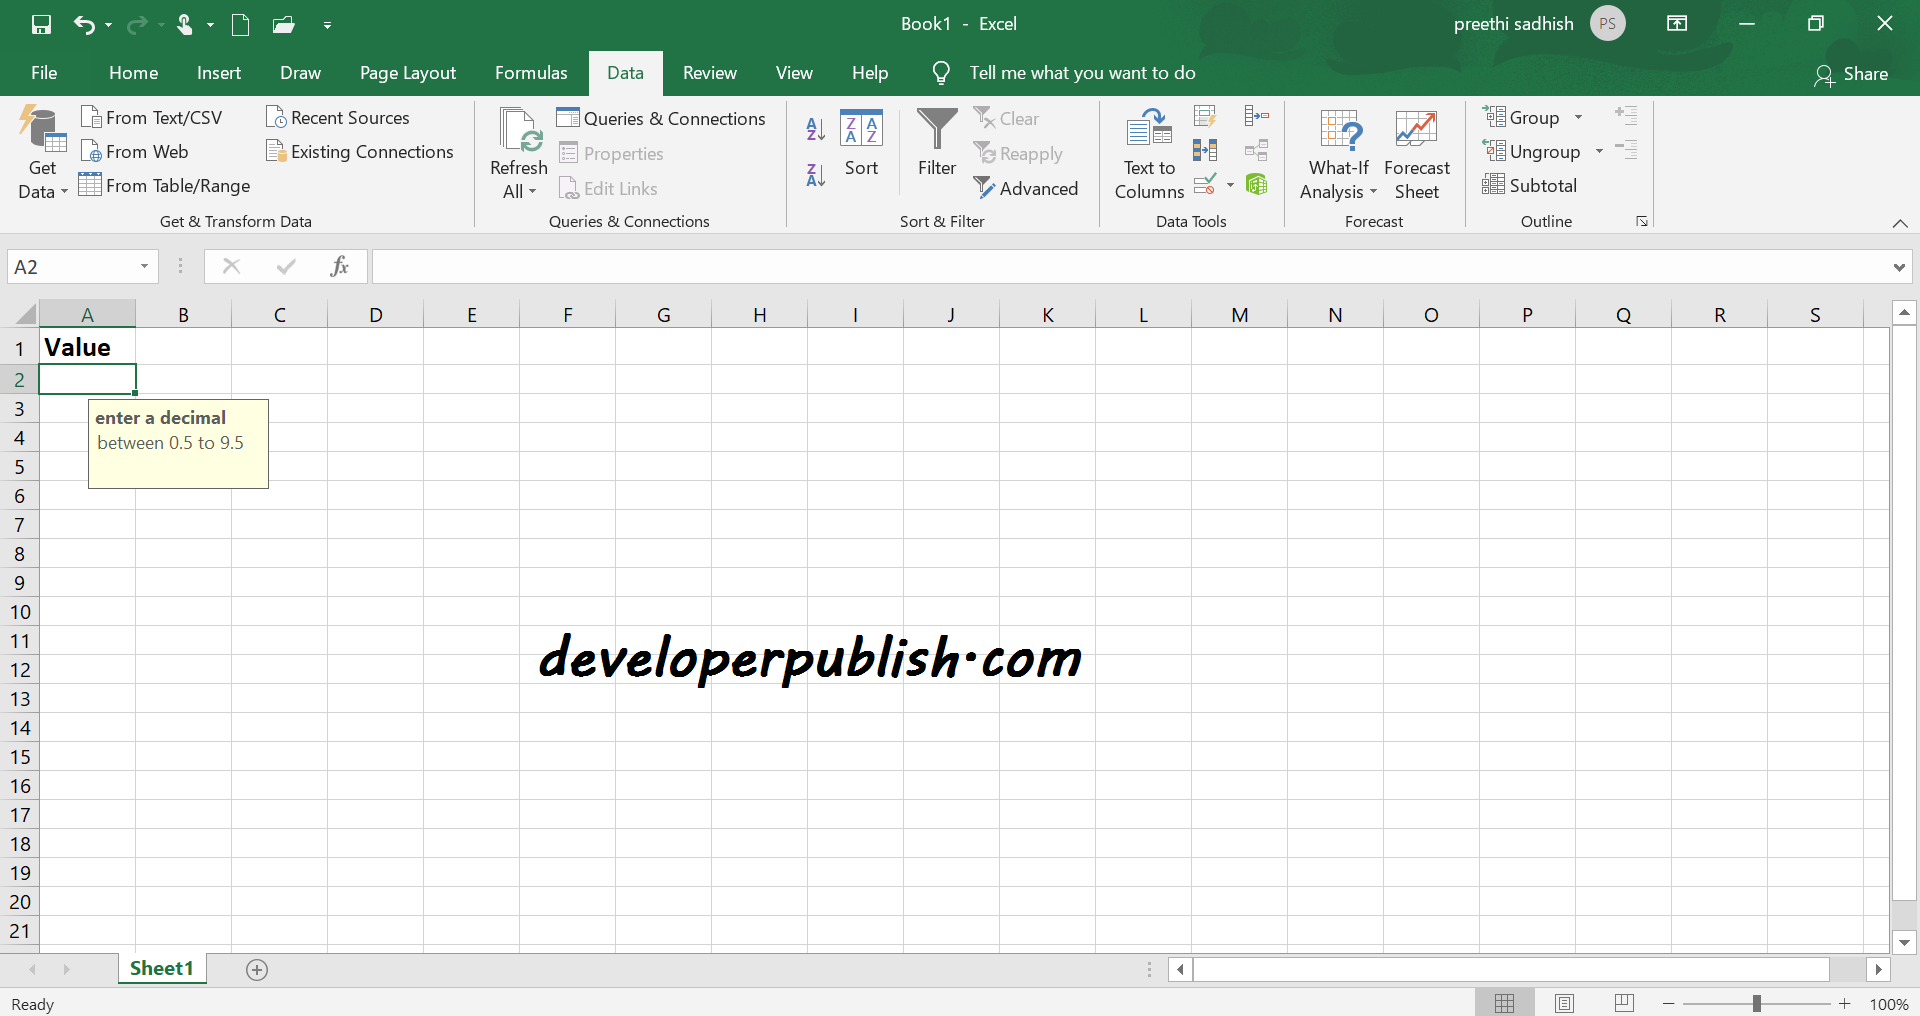Switch to the Page Layout ribbon tab
1920x1016 pixels.
(407, 73)
